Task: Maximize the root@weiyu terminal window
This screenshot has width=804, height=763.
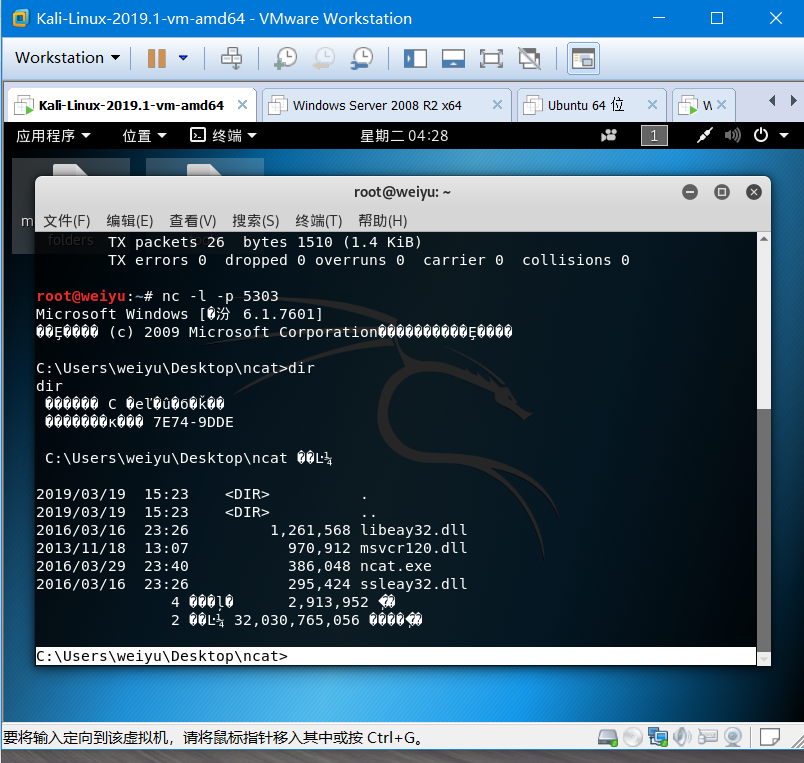Action: [x=722, y=192]
